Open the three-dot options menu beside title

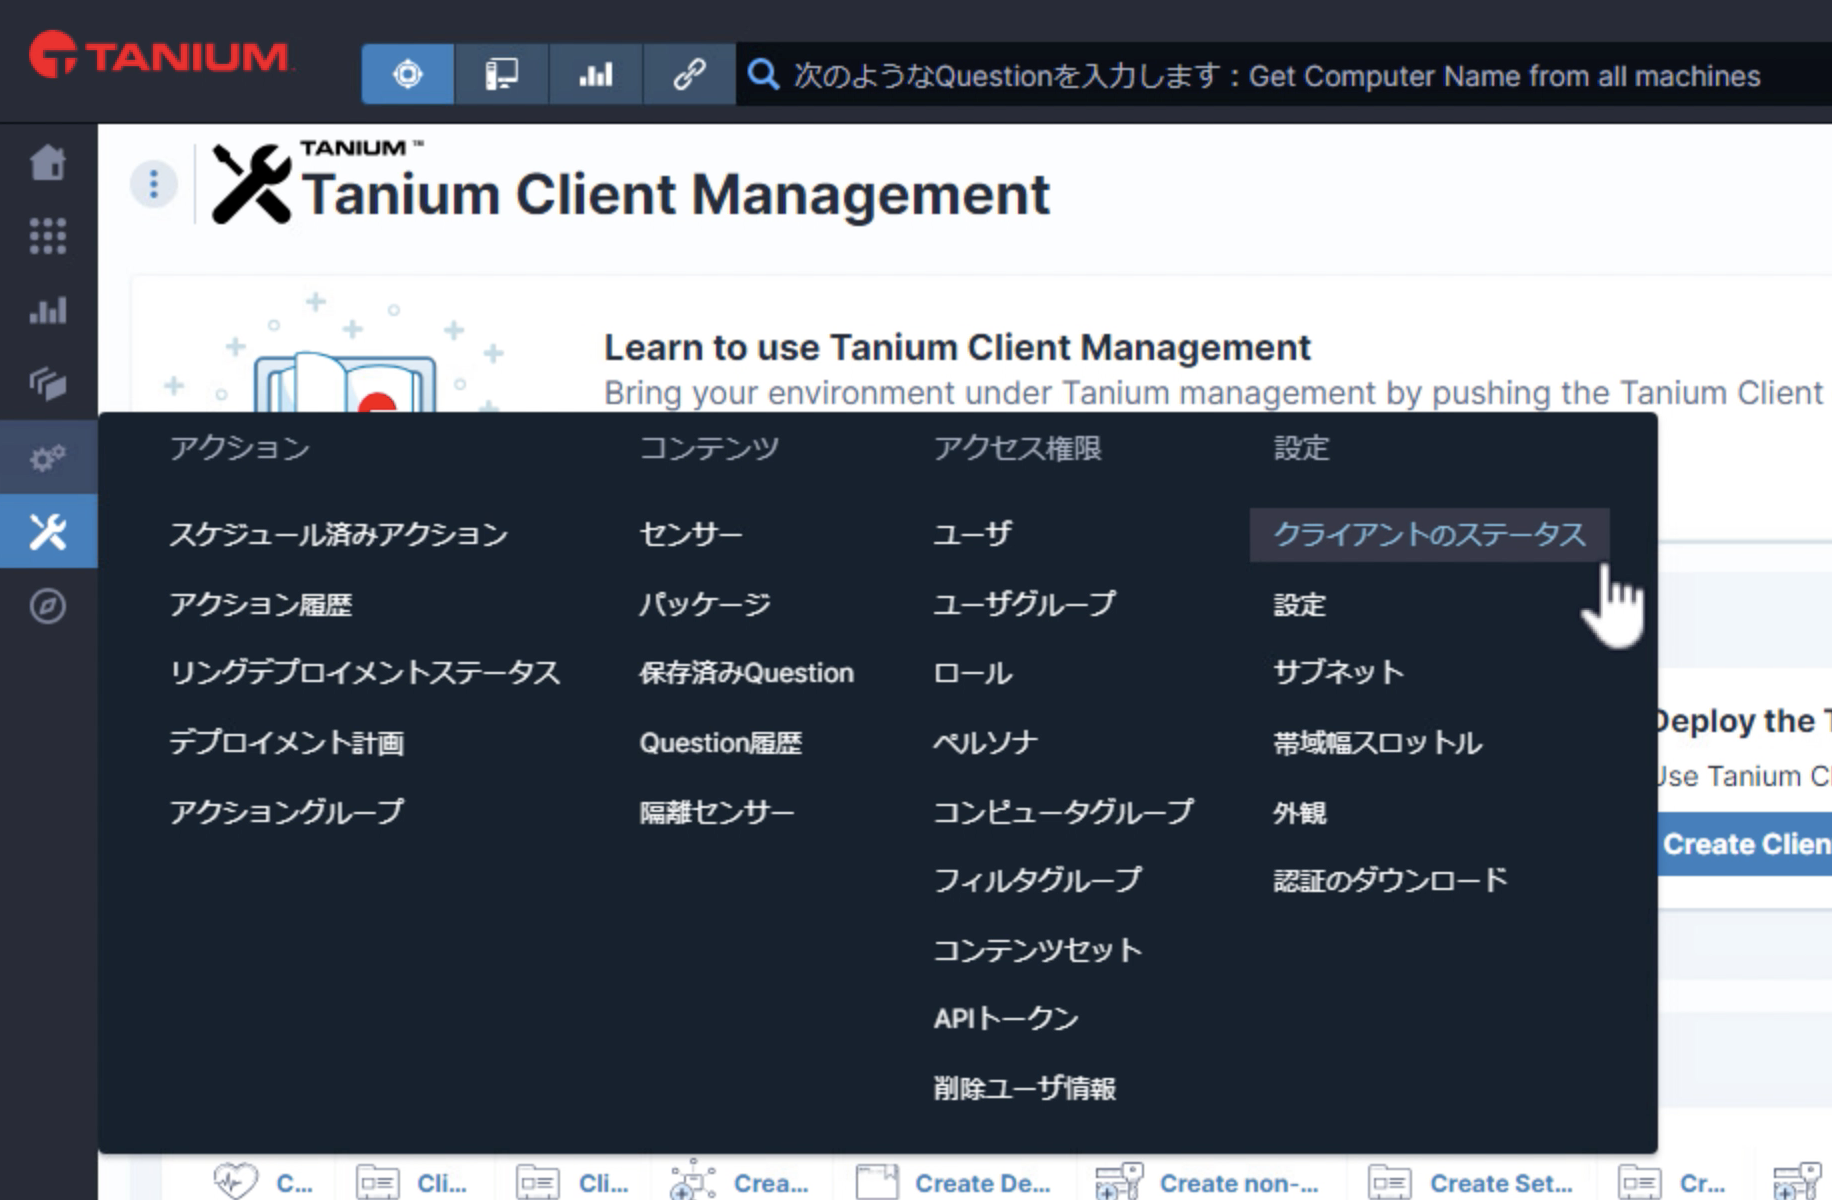(x=154, y=184)
